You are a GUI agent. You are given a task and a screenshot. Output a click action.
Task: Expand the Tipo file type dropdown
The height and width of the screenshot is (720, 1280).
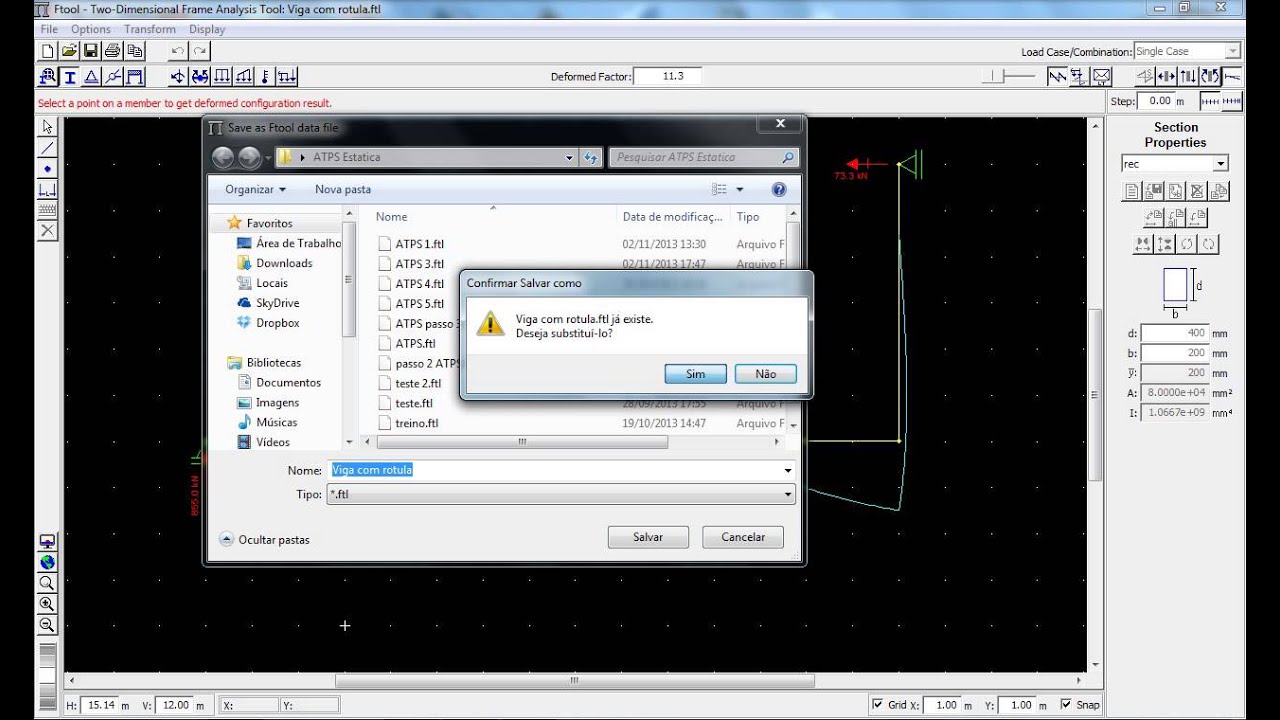click(788, 494)
